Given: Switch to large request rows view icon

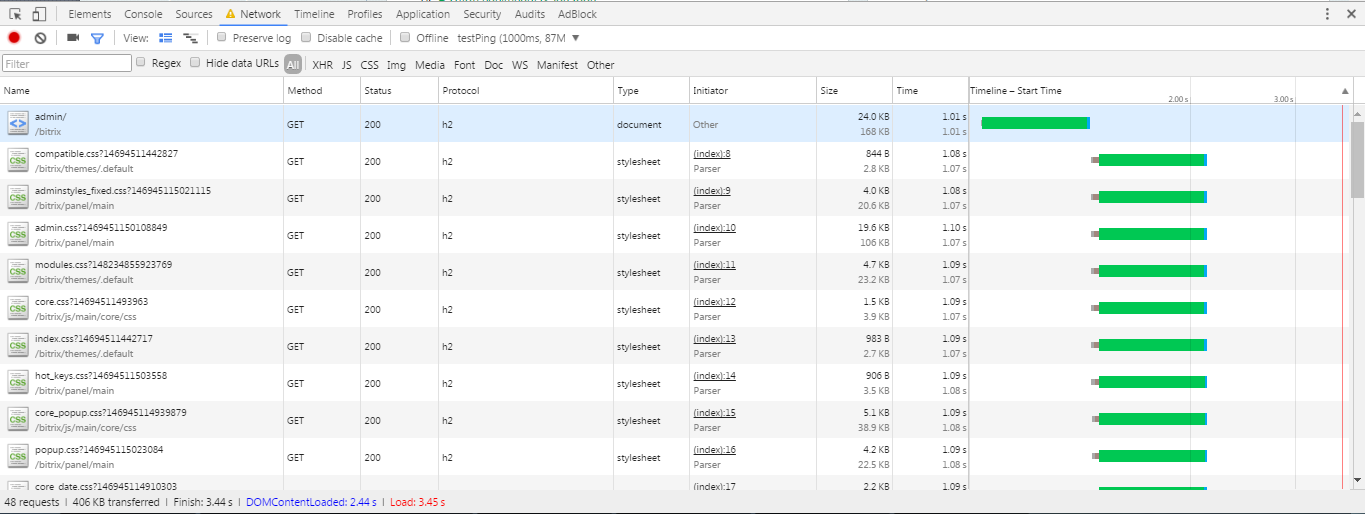Looking at the screenshot, I should 166,38.
